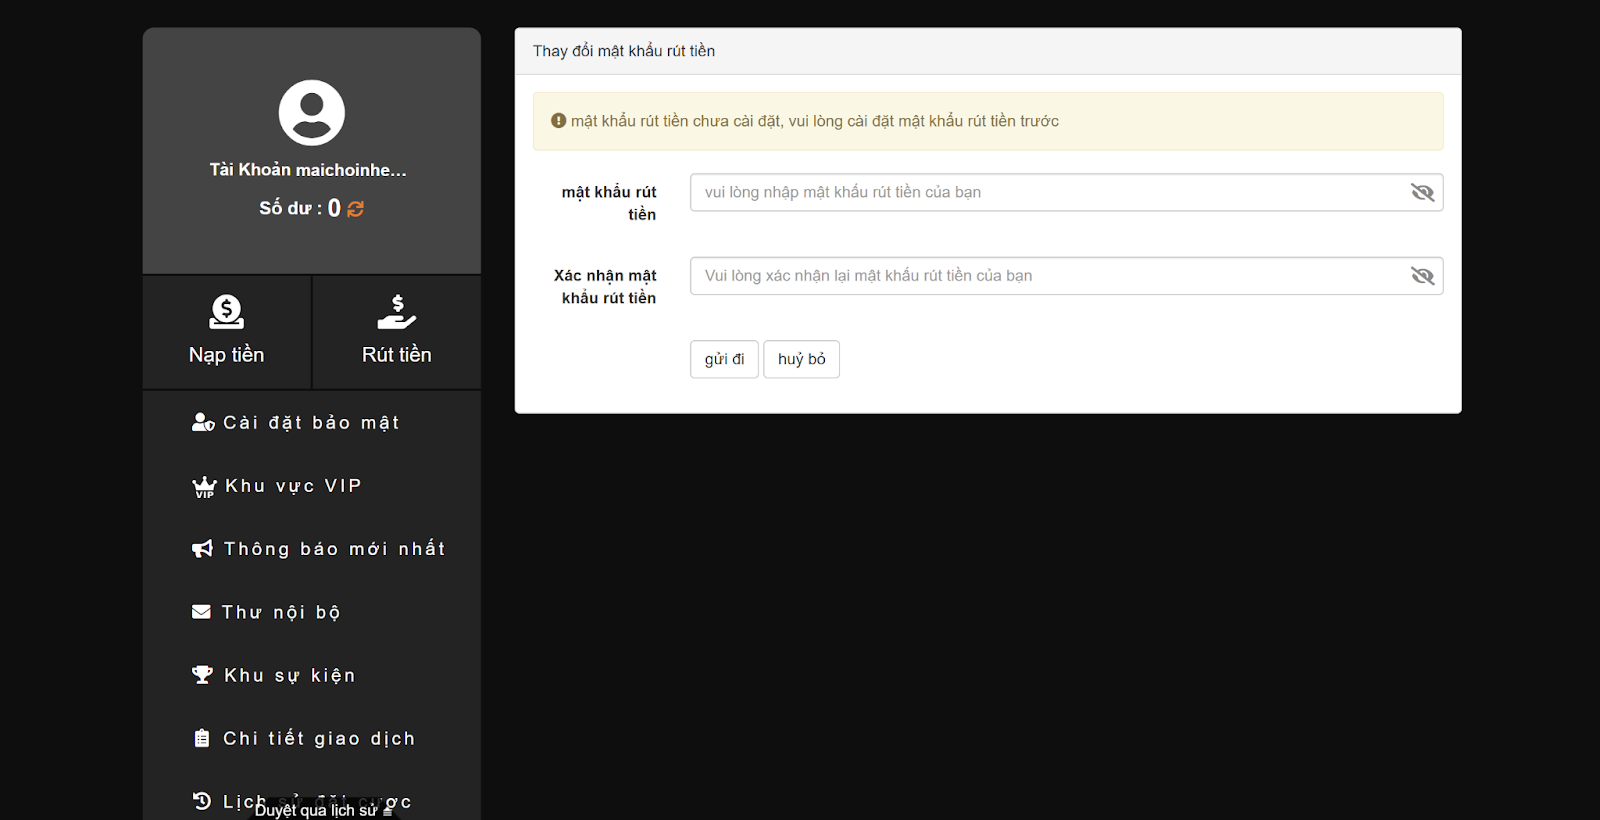Click the megaphone announcement icon

point(202,548)
